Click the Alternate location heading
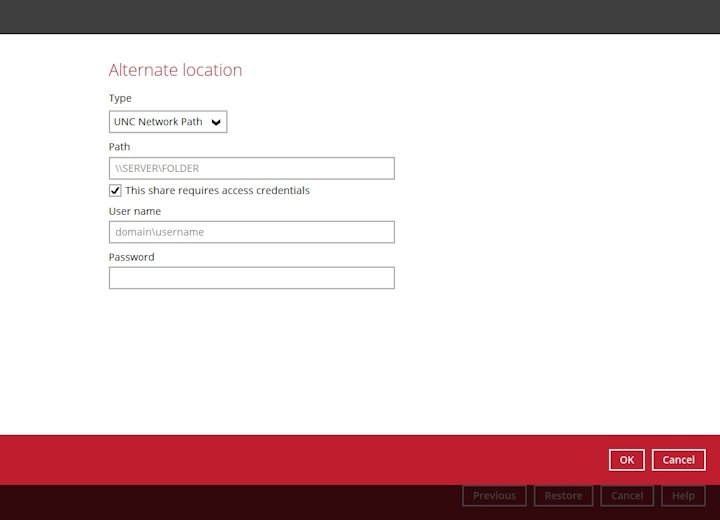Viewport: 720px width, 520px height. [175, 70]
